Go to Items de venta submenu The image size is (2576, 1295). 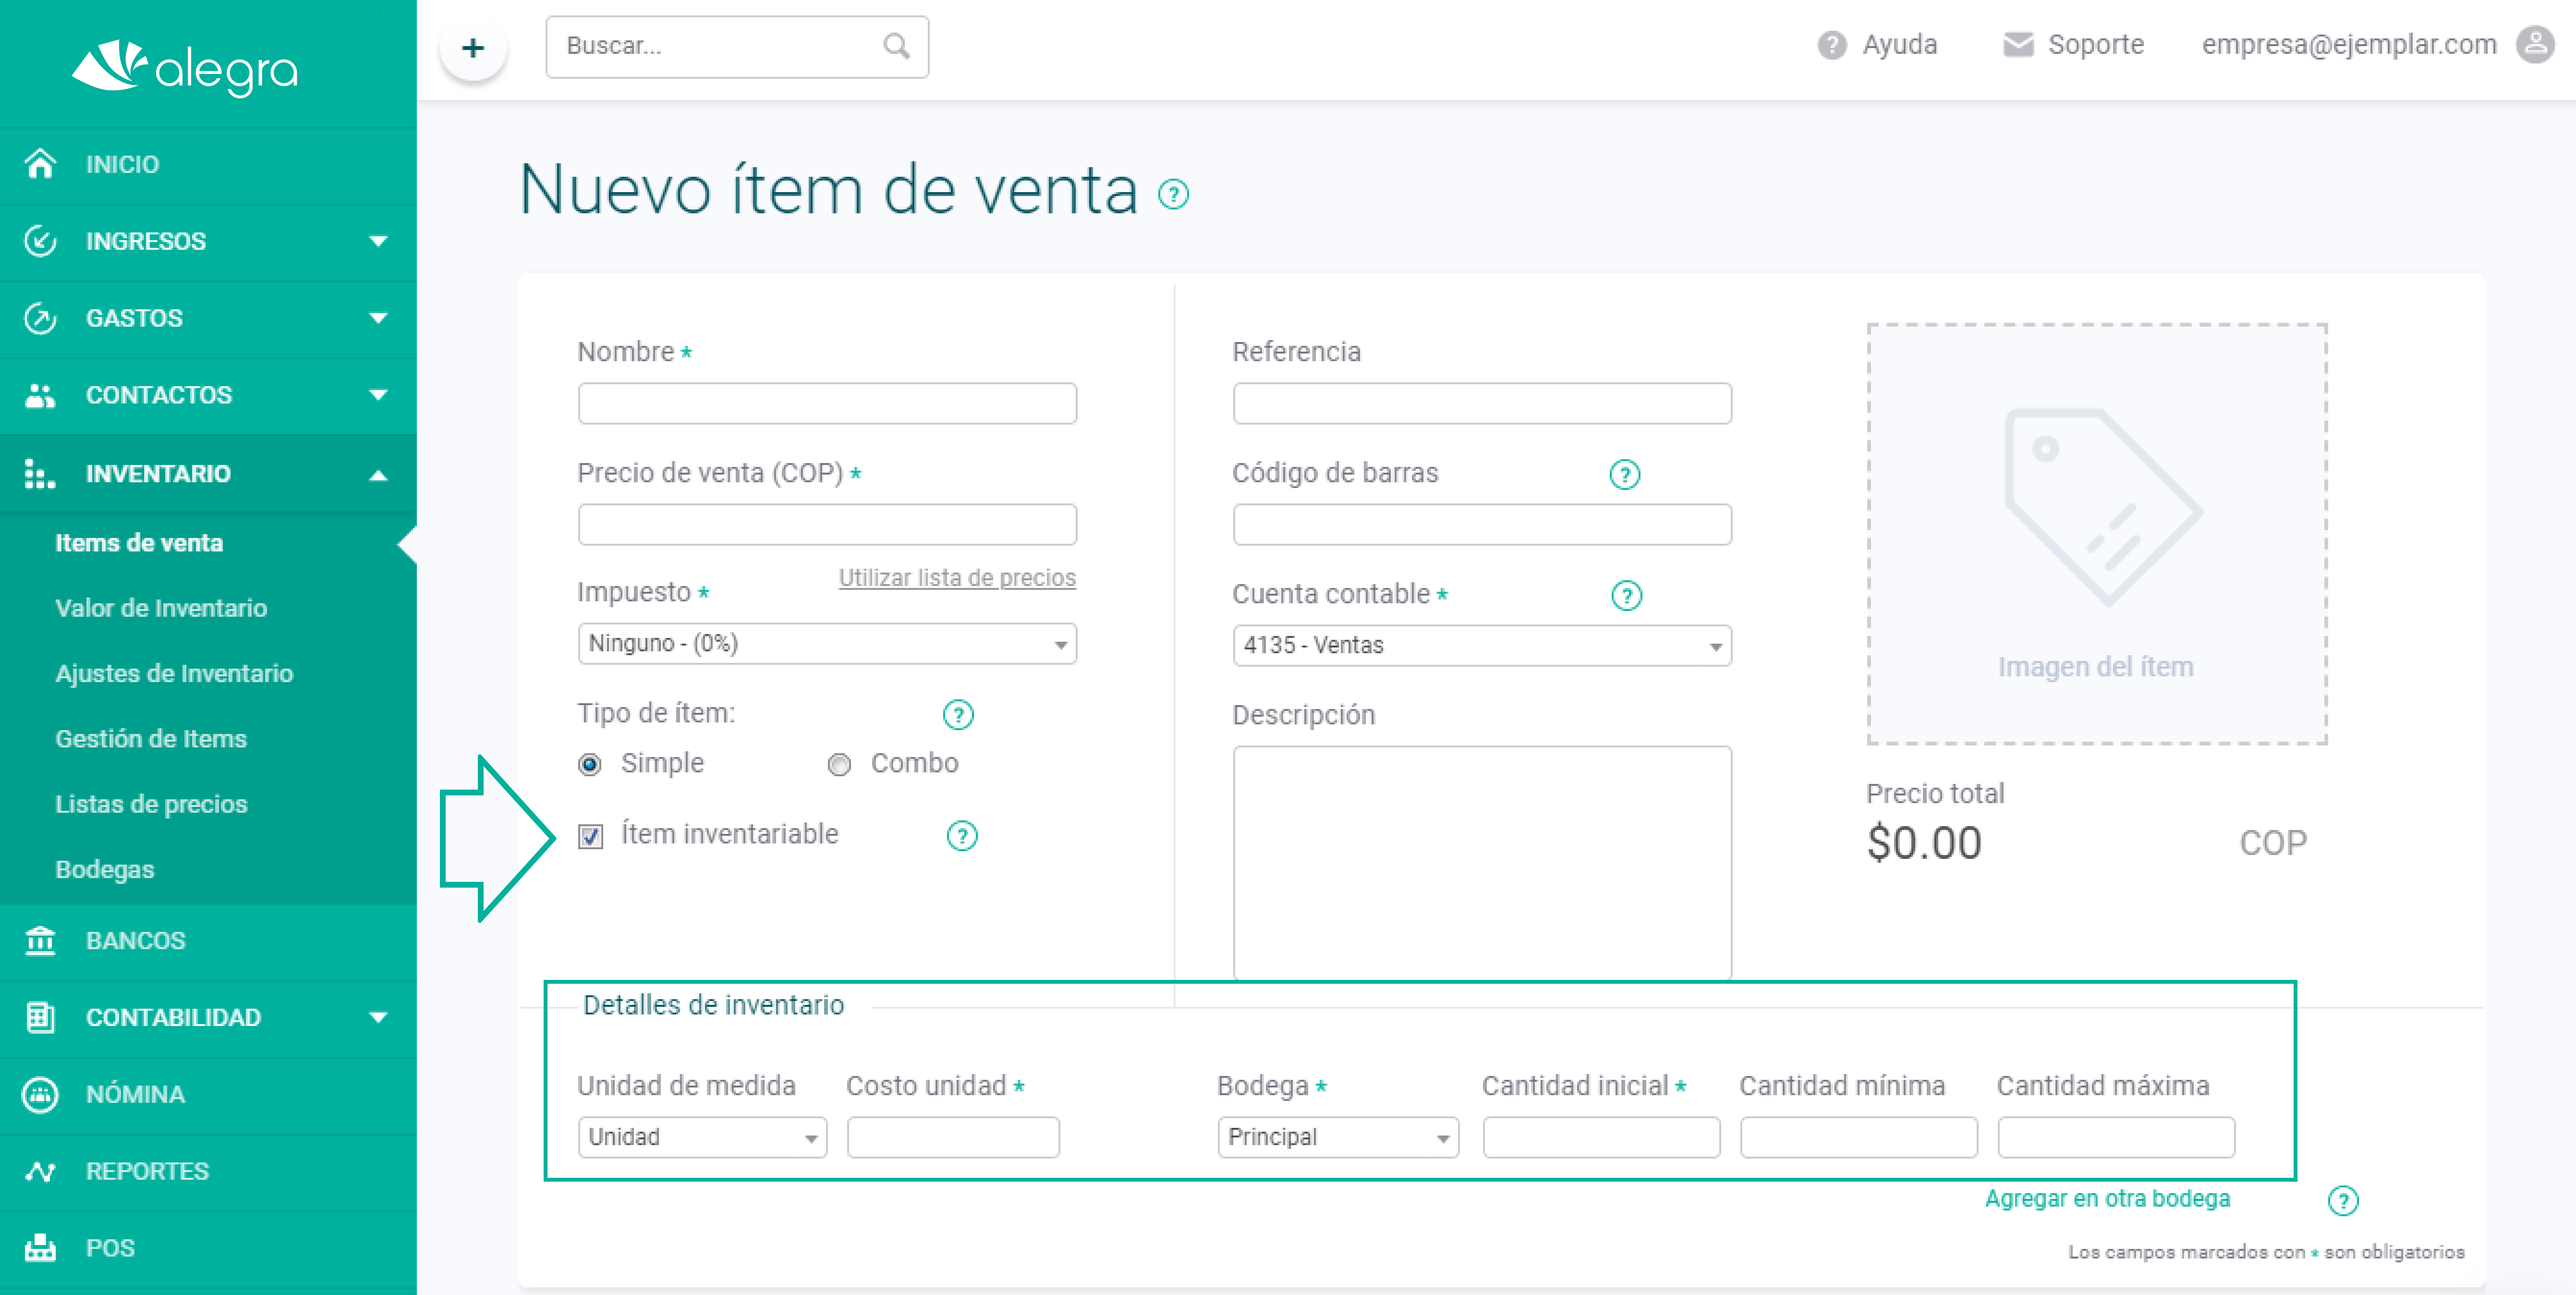point(139,543)
